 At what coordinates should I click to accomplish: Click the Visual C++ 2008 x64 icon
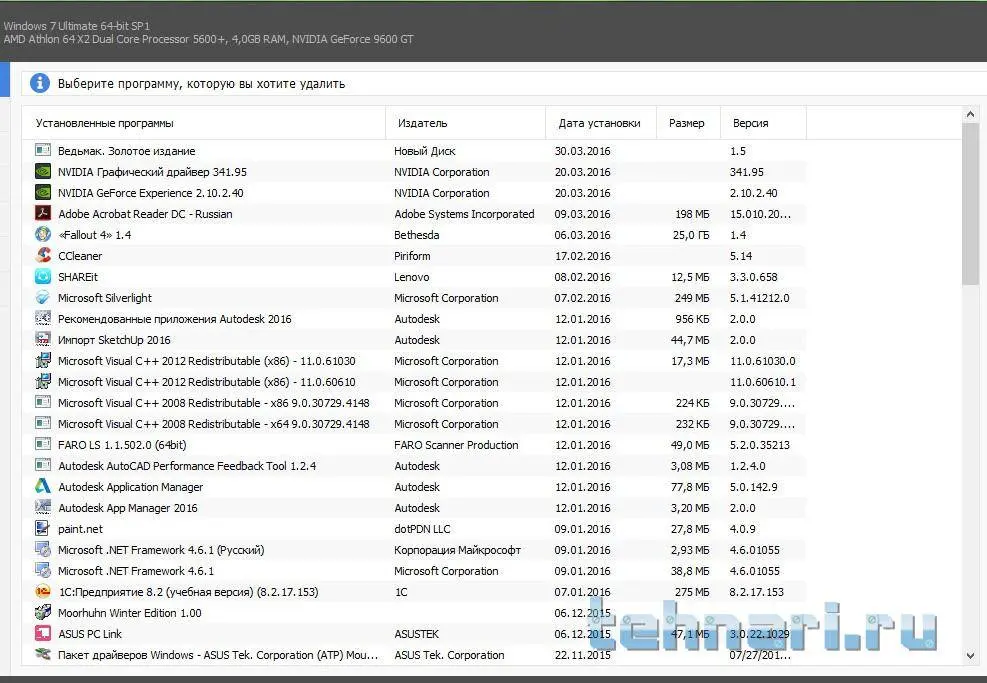43,423
